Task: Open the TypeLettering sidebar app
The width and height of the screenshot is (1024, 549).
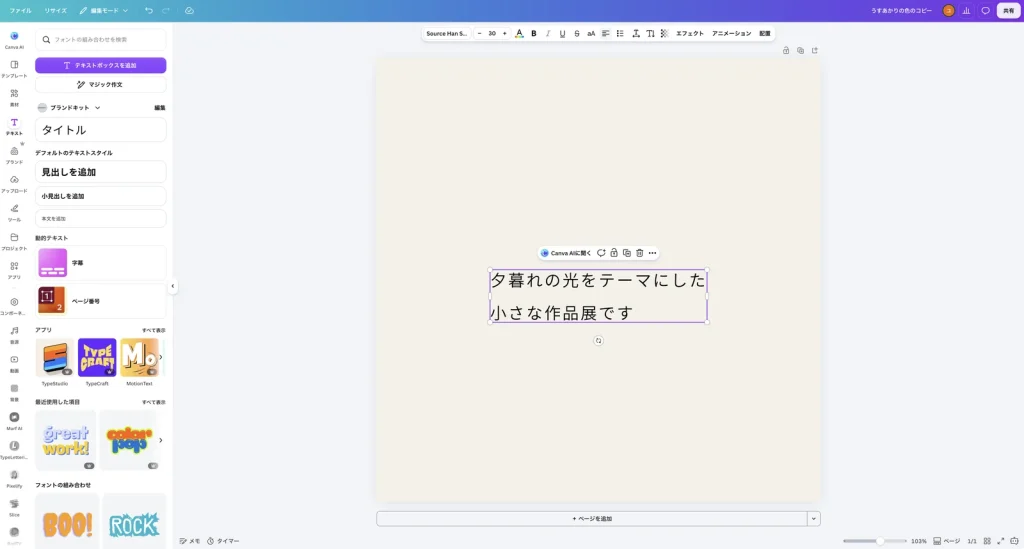Action: pos(14,449)
